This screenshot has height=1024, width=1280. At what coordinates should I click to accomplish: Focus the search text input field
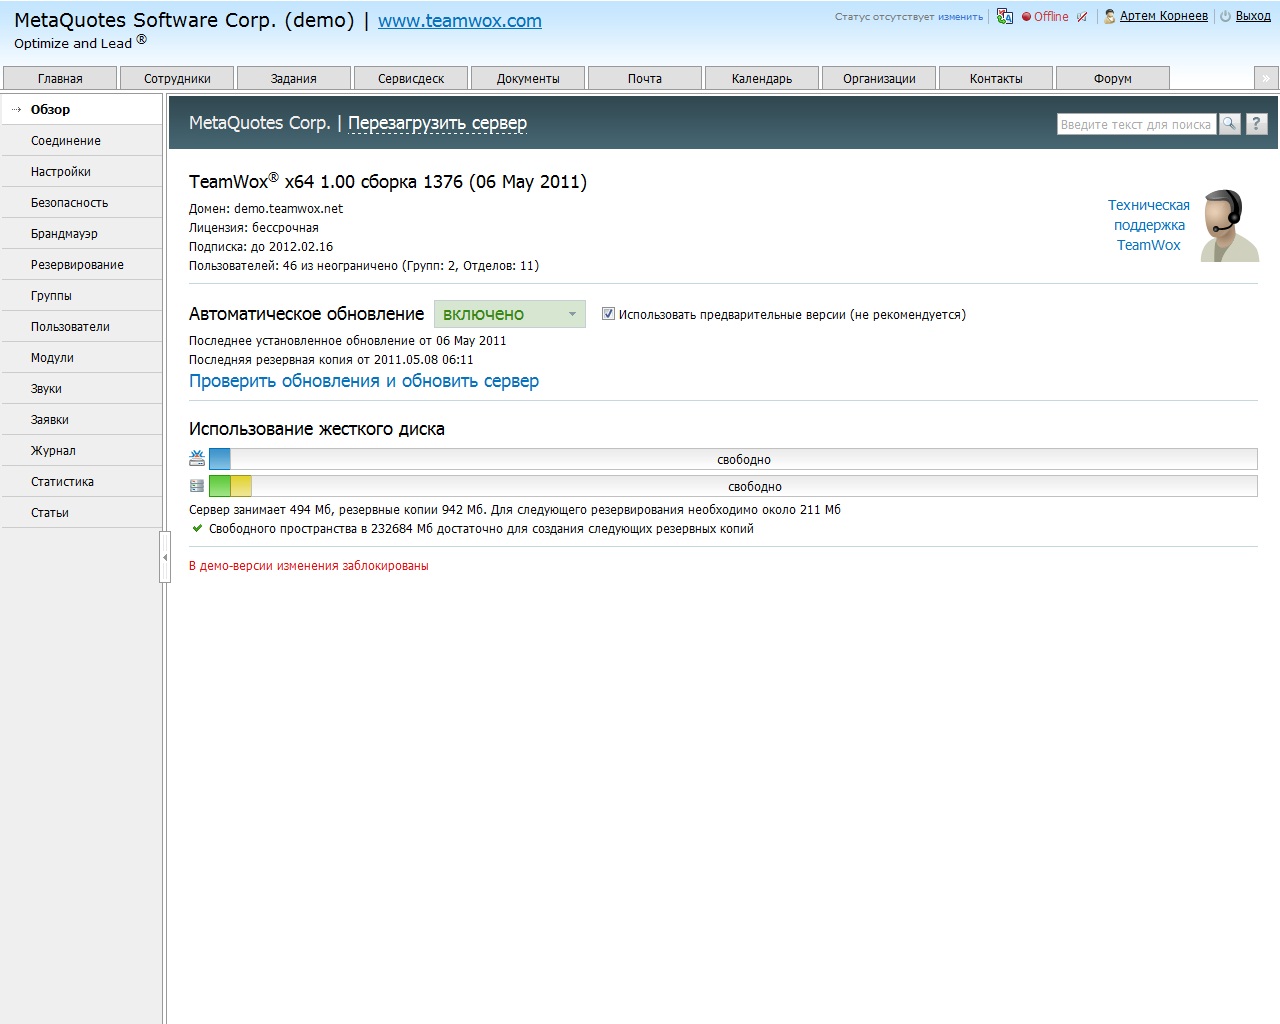click(x=1137, y=124)
